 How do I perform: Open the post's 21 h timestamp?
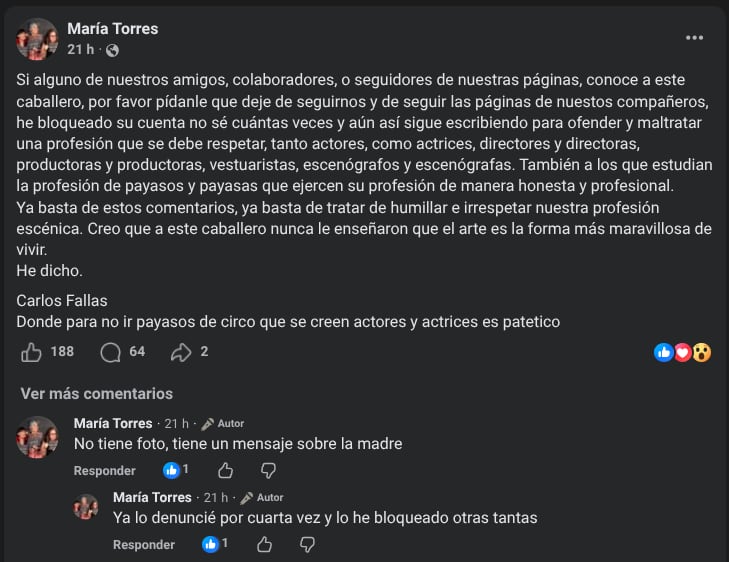click(x=80, y=50)
